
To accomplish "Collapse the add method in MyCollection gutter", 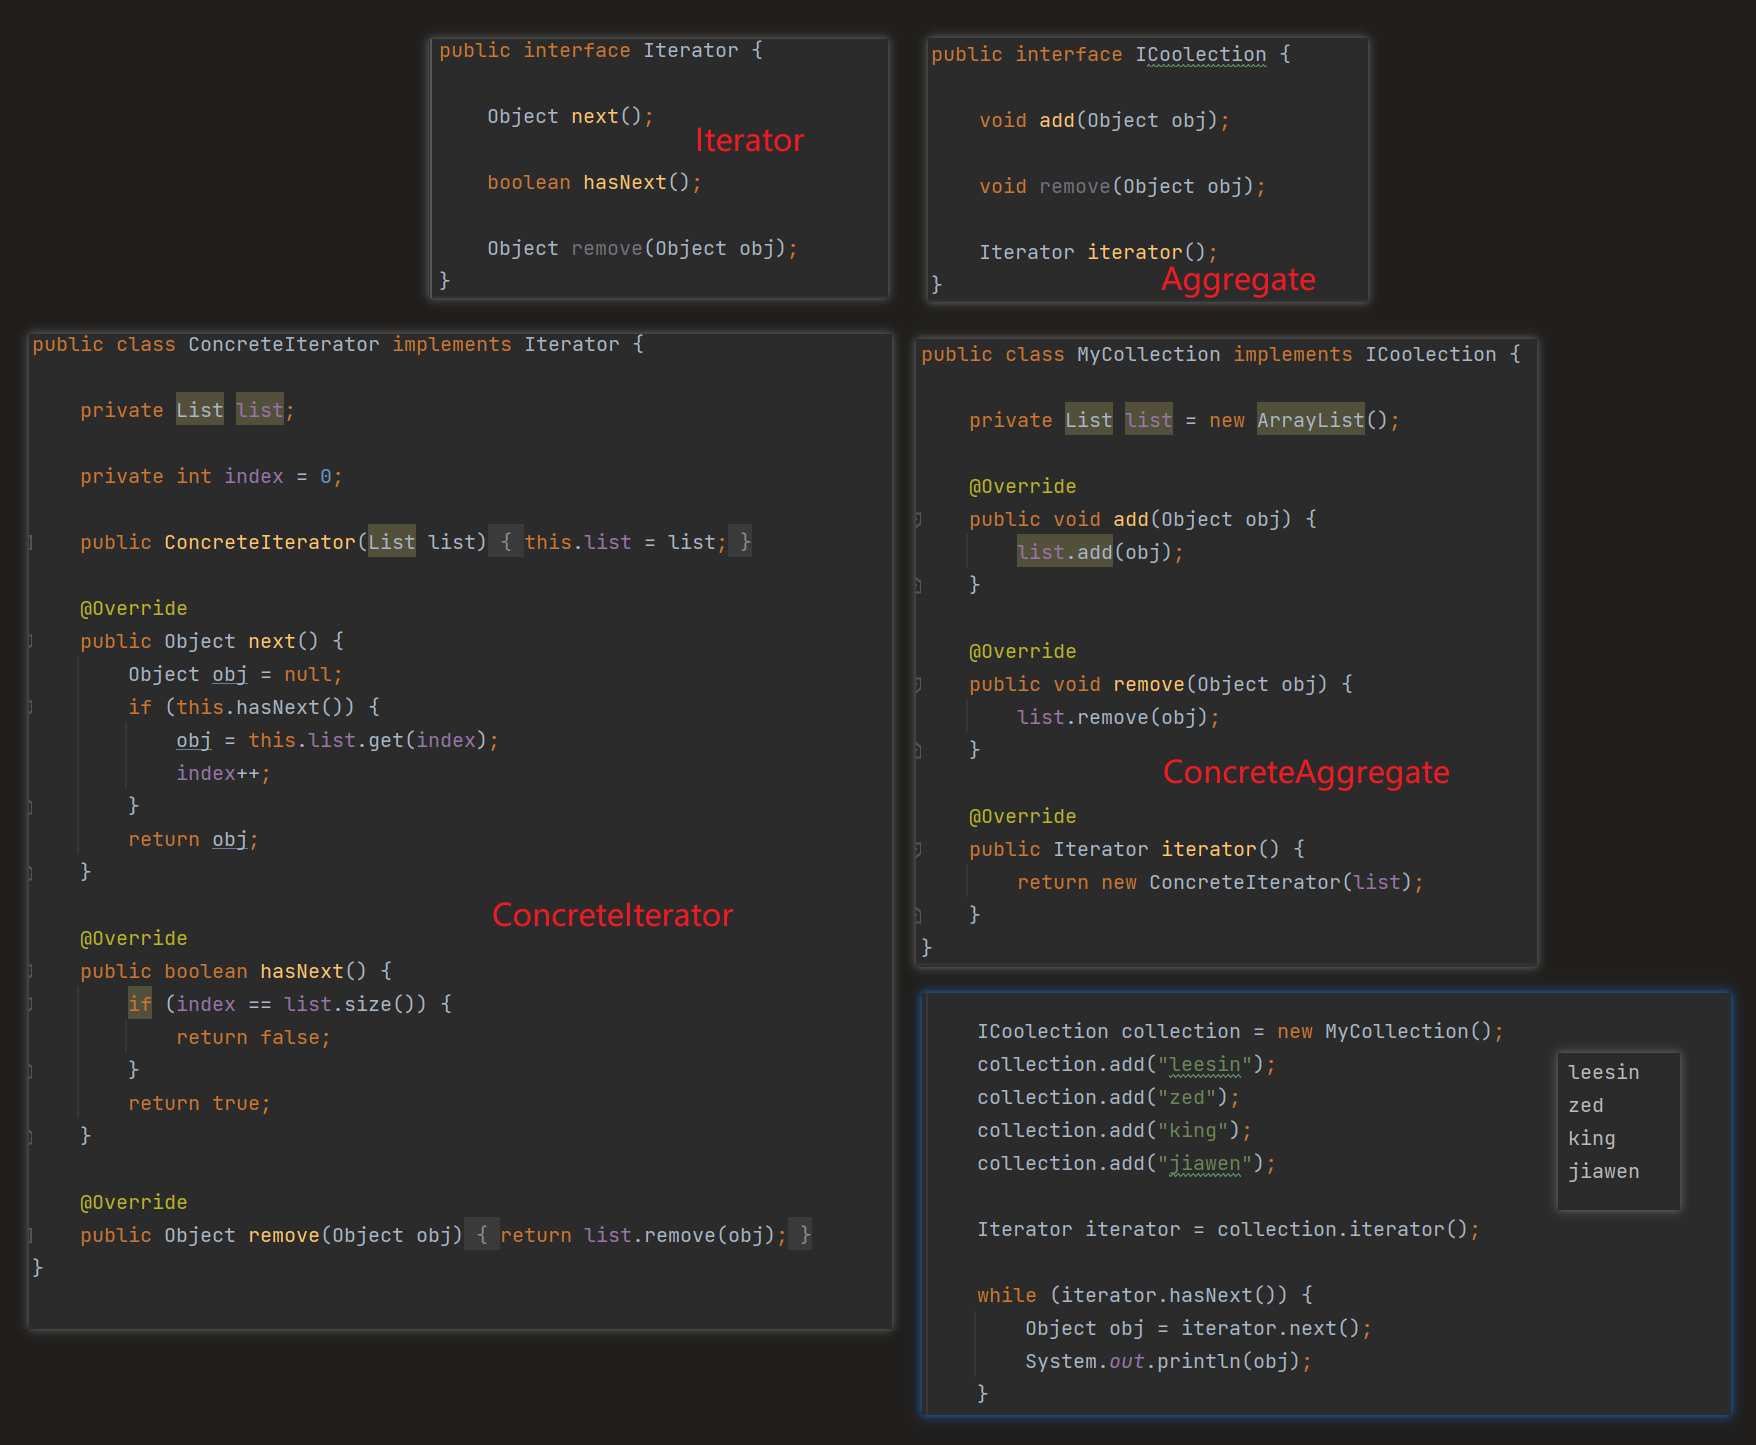I will click(x=918, y=520).
